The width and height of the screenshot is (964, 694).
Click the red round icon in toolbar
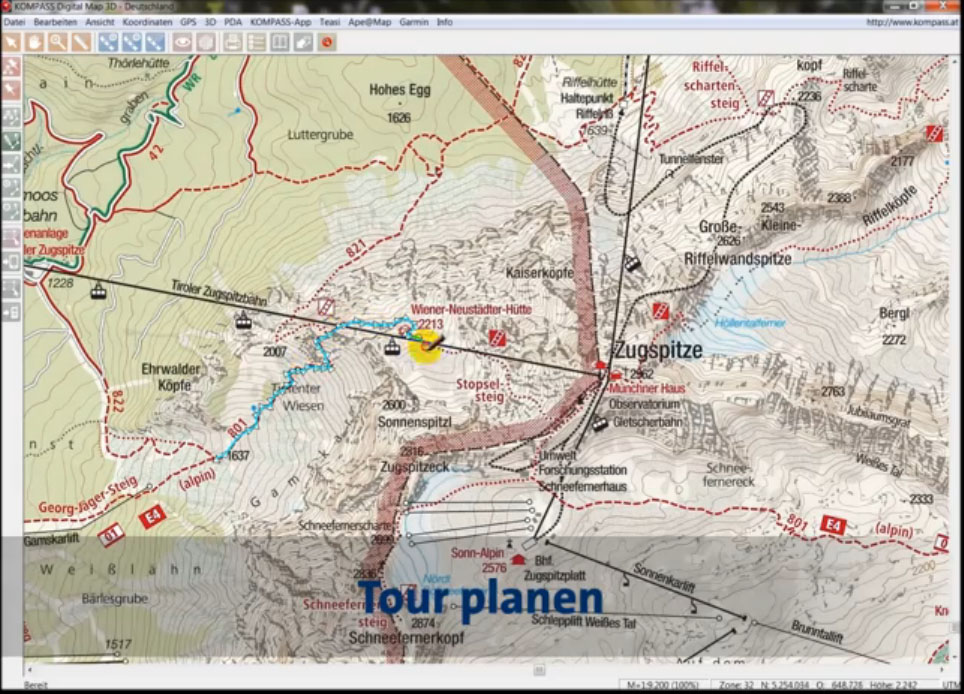[327, 42]
